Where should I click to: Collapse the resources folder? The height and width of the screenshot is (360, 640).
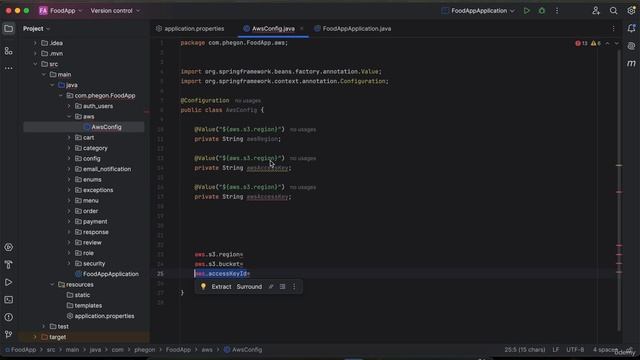coord(52,284)
